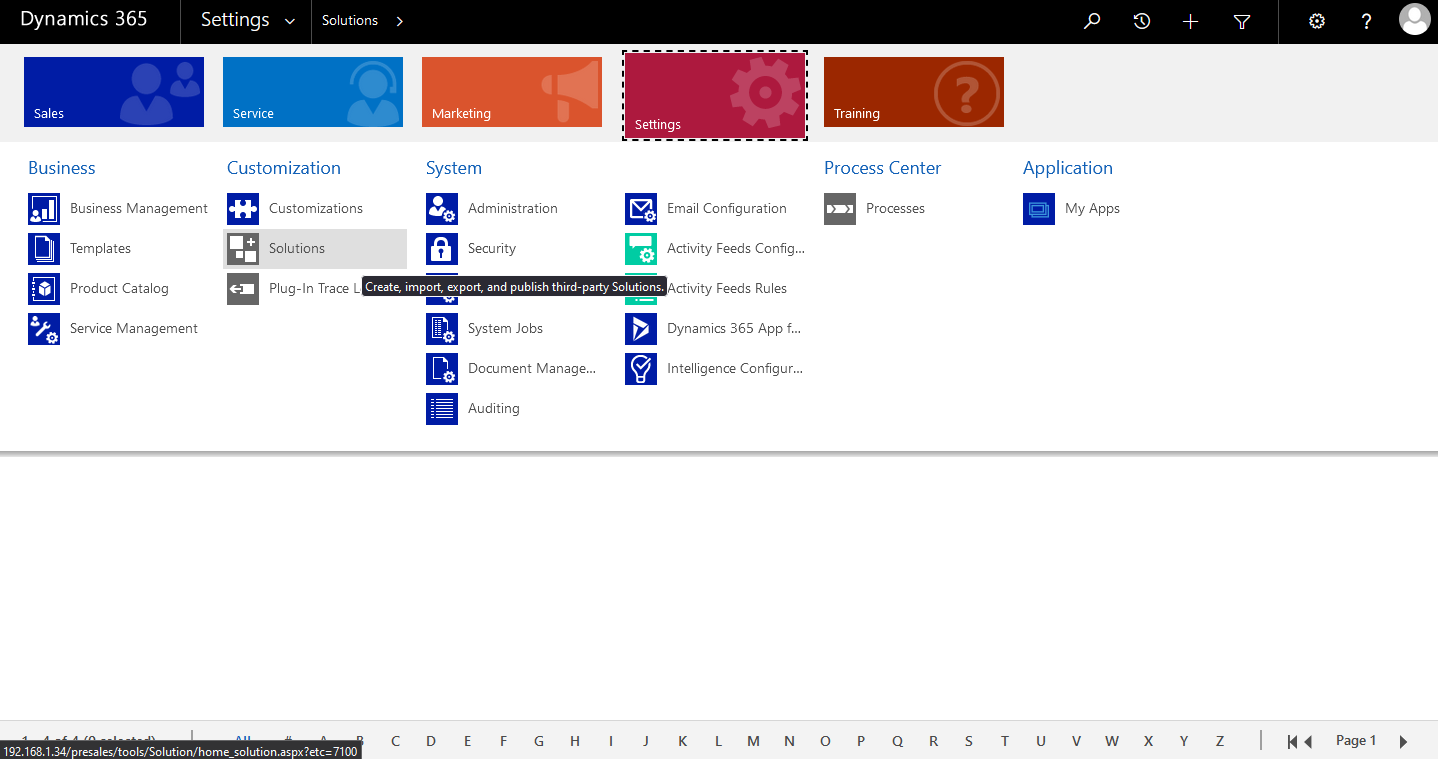The width and height of the screenshot is (1438, 759).
Task: Click the search magnifier icon in top bar
Action: pyautogui.click(x=1092, y=21)
